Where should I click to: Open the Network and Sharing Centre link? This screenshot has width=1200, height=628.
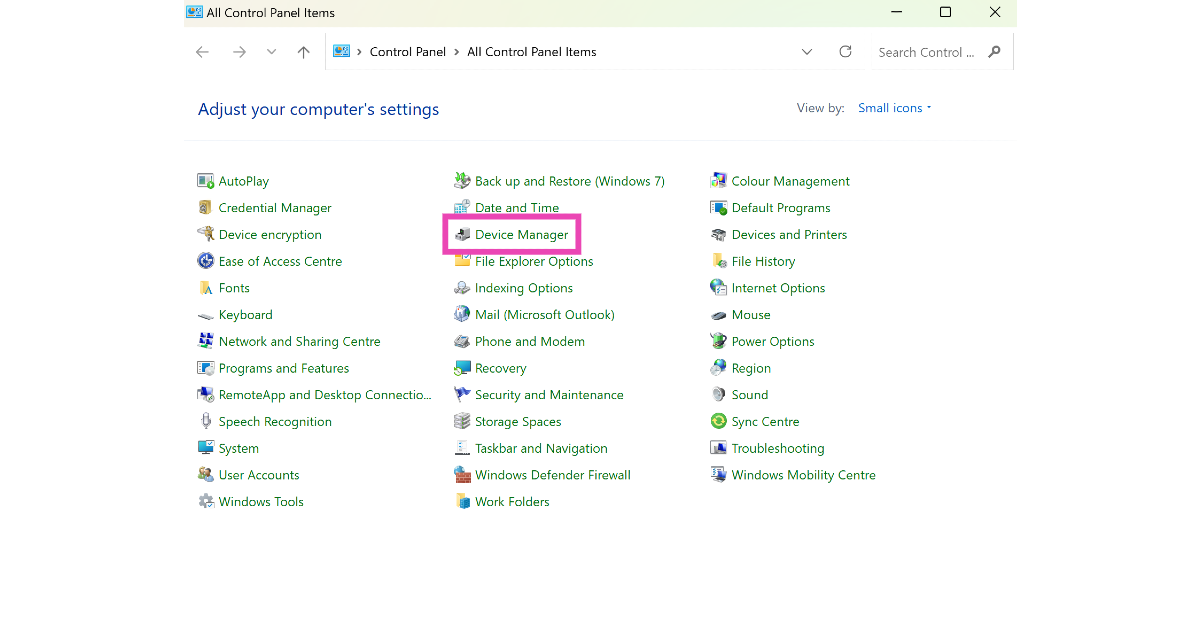pos(299,341)
